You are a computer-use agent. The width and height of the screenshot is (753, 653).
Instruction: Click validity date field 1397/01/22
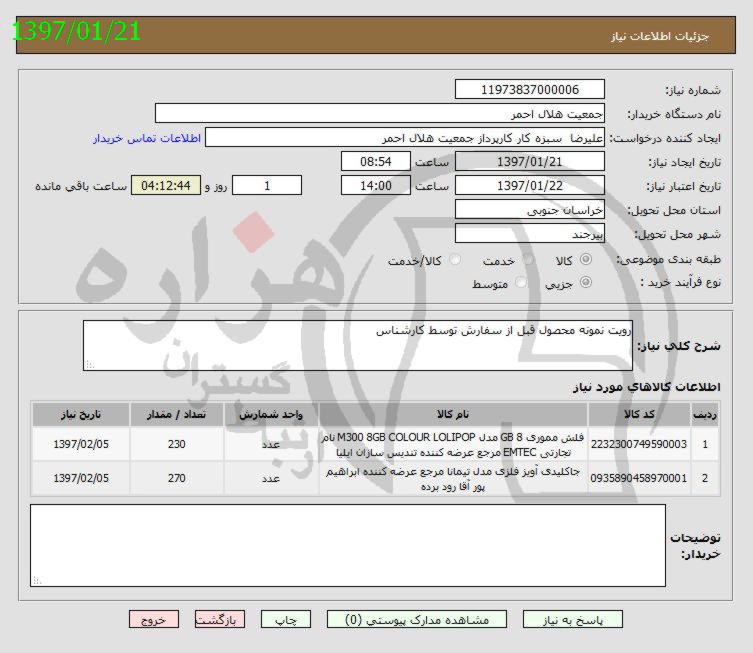tap(530, 185)
